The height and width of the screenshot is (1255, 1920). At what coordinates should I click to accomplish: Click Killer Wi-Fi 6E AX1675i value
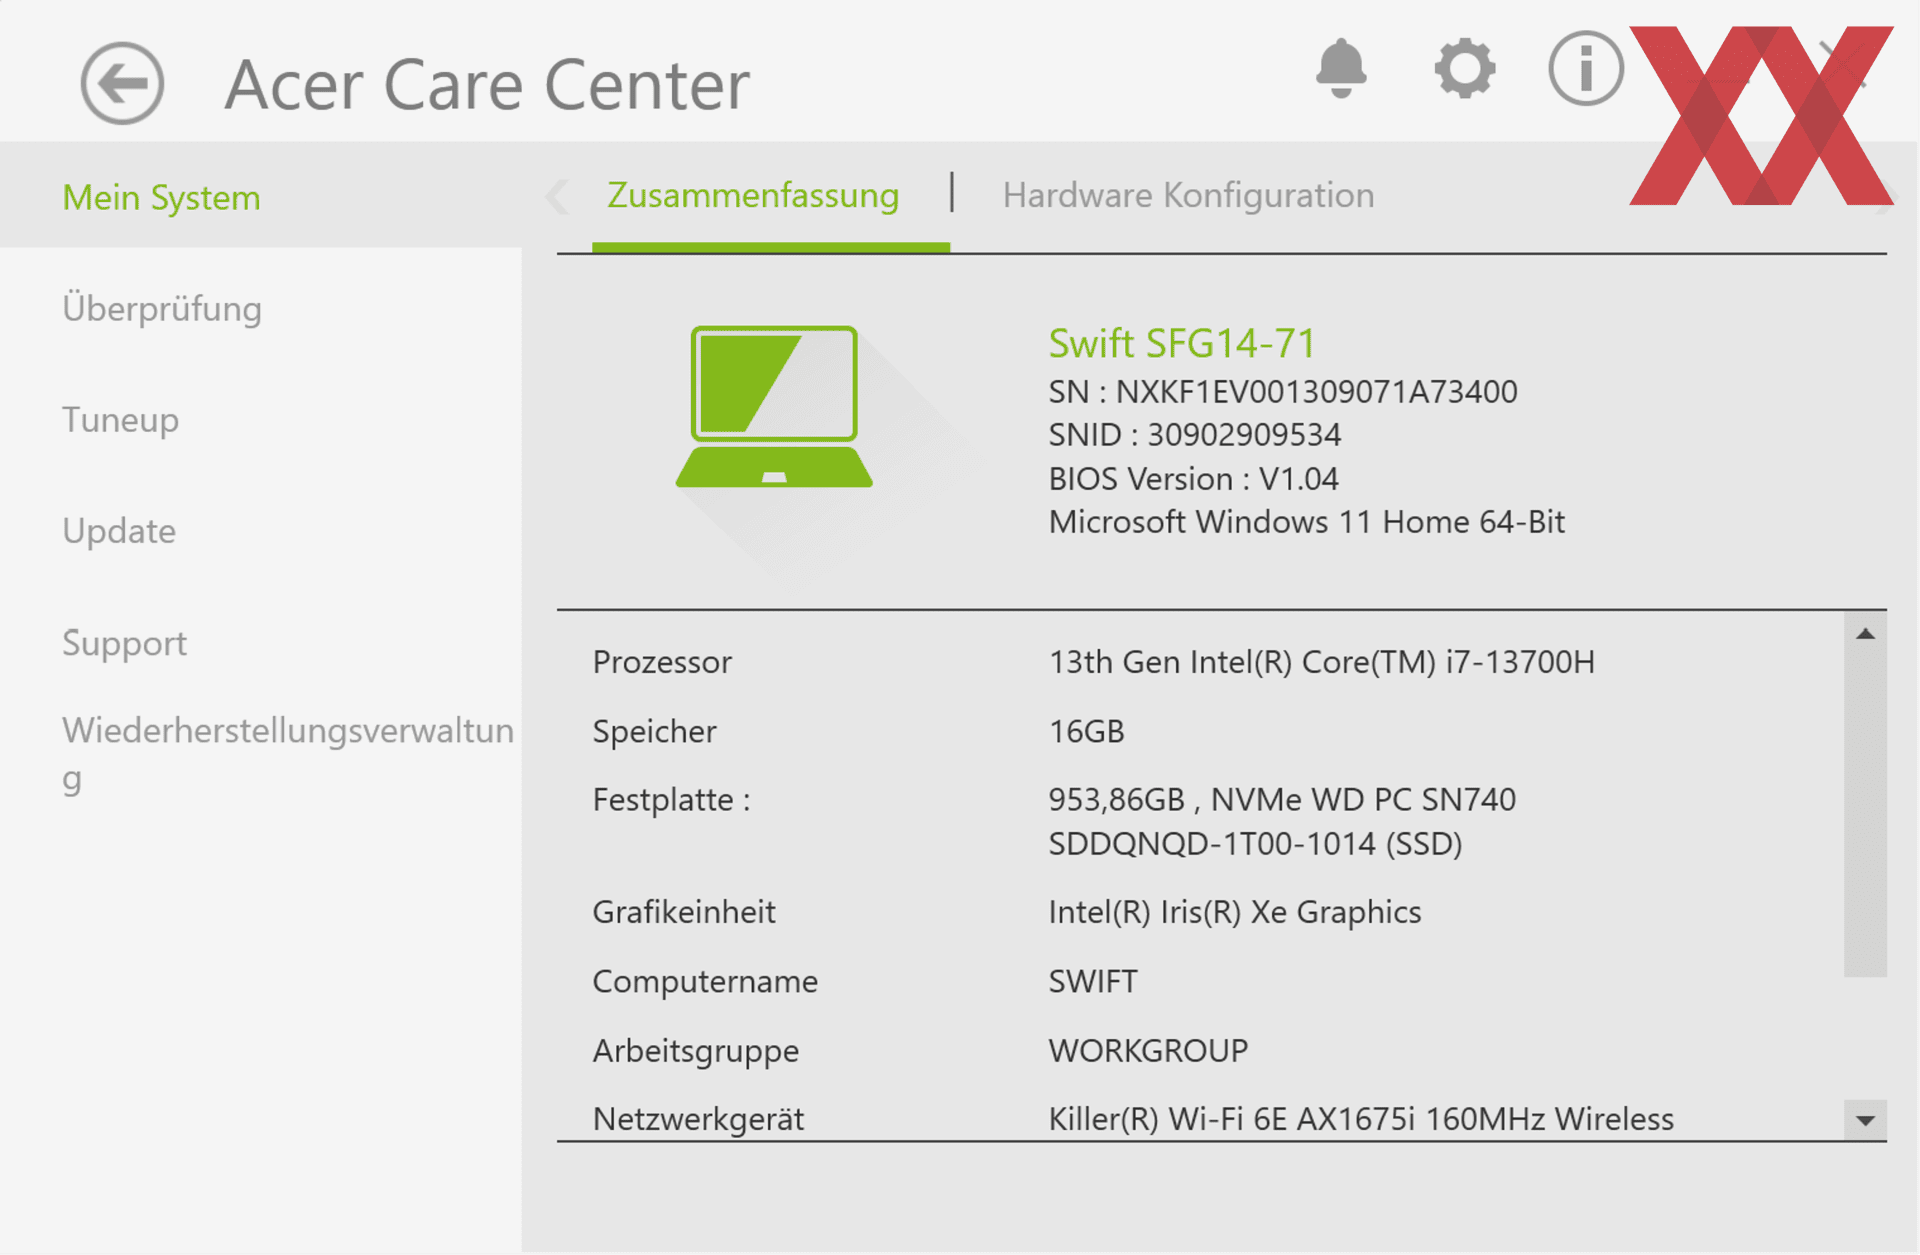point(1361,1119)
